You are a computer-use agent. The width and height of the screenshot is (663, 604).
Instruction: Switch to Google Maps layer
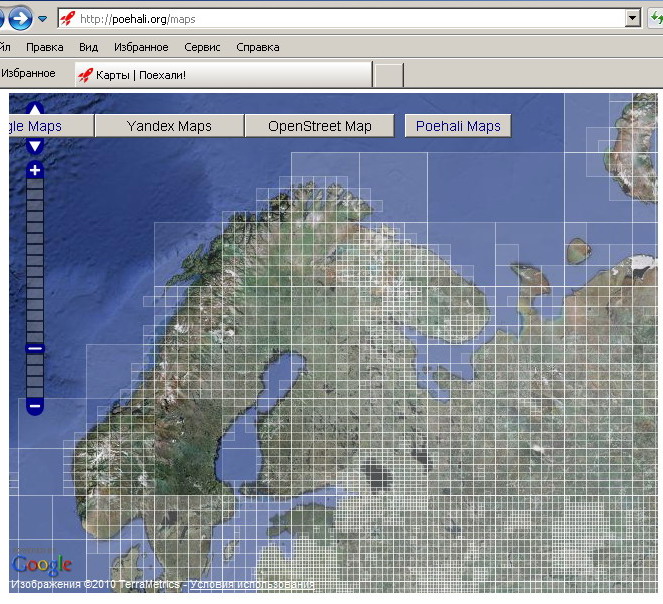[51, 126]
